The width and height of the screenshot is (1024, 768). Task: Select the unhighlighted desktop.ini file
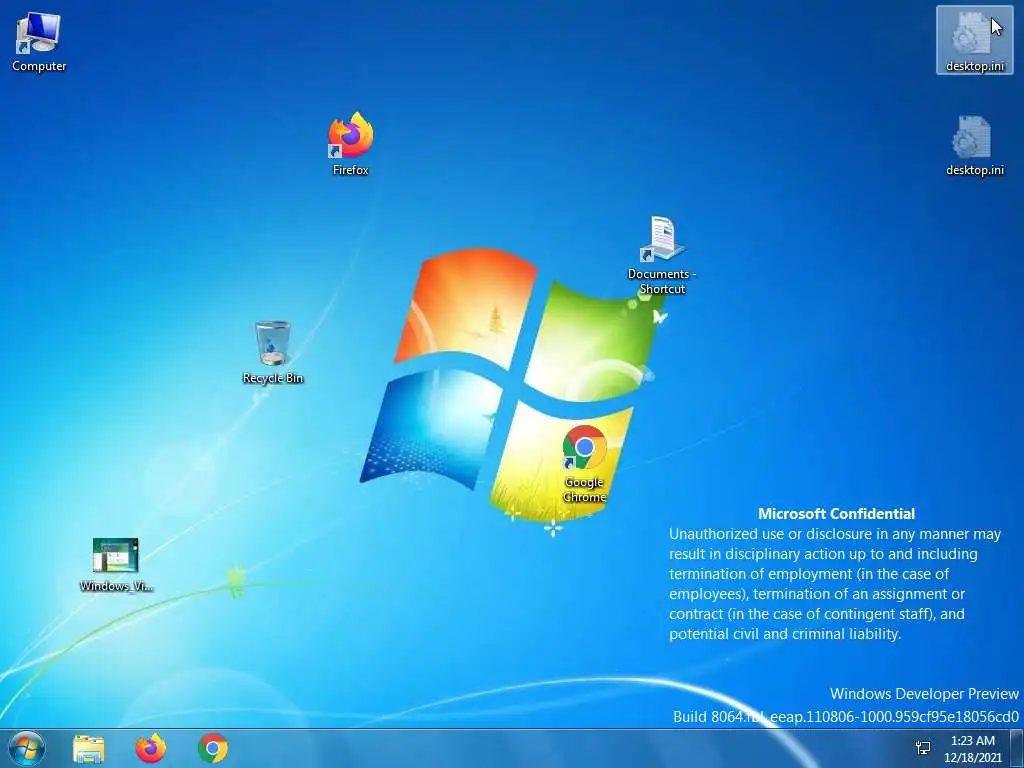pos(974,146)
